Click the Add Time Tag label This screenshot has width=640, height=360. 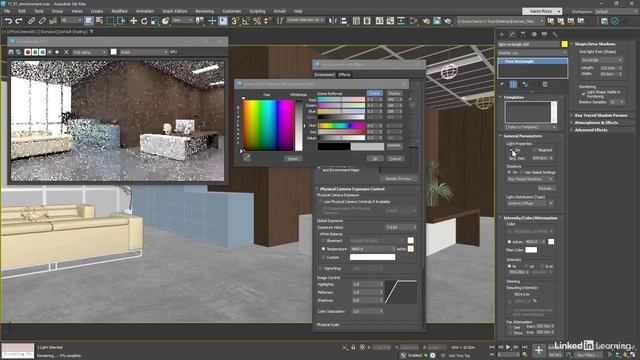(460, 356)
